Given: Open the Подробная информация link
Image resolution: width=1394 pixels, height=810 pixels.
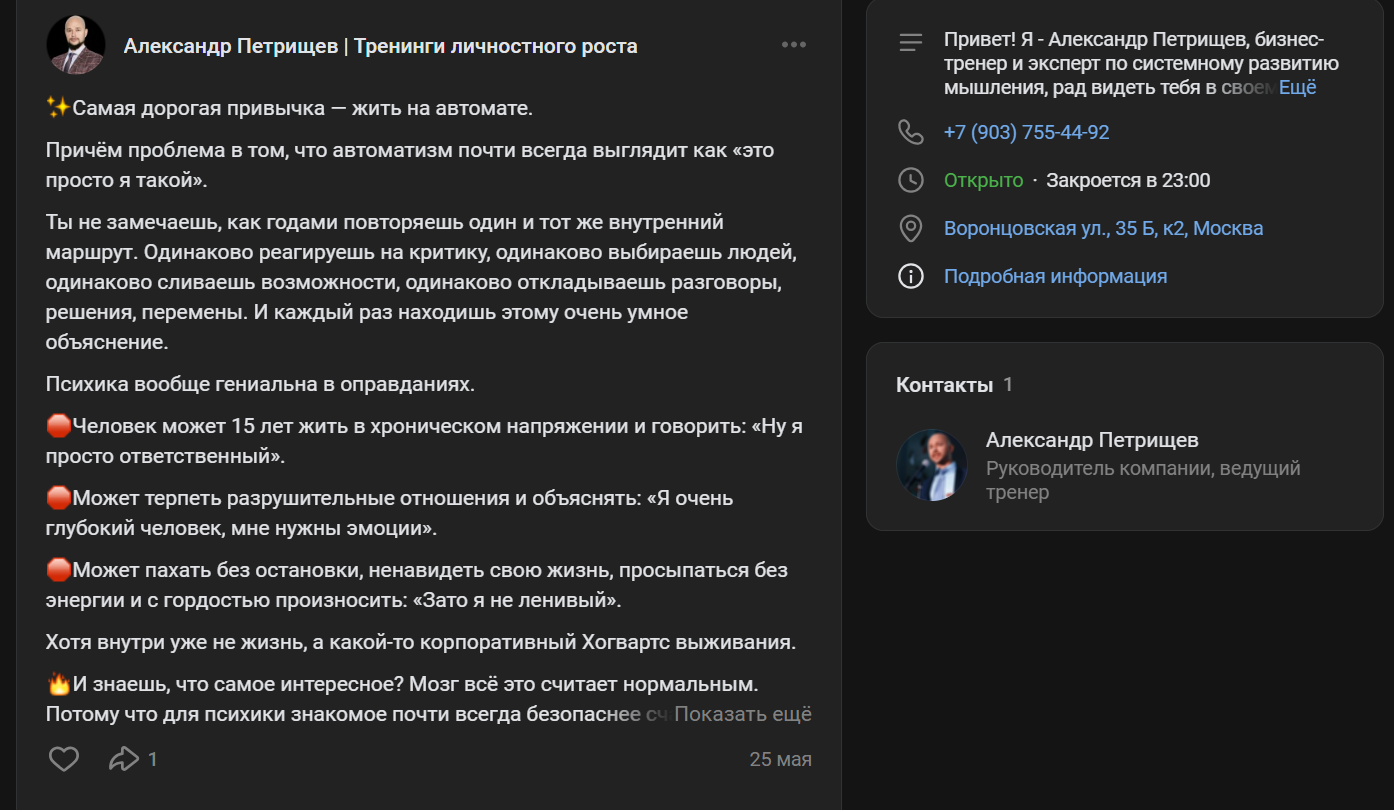Looking at the screenshot, I should point(1055,276).
